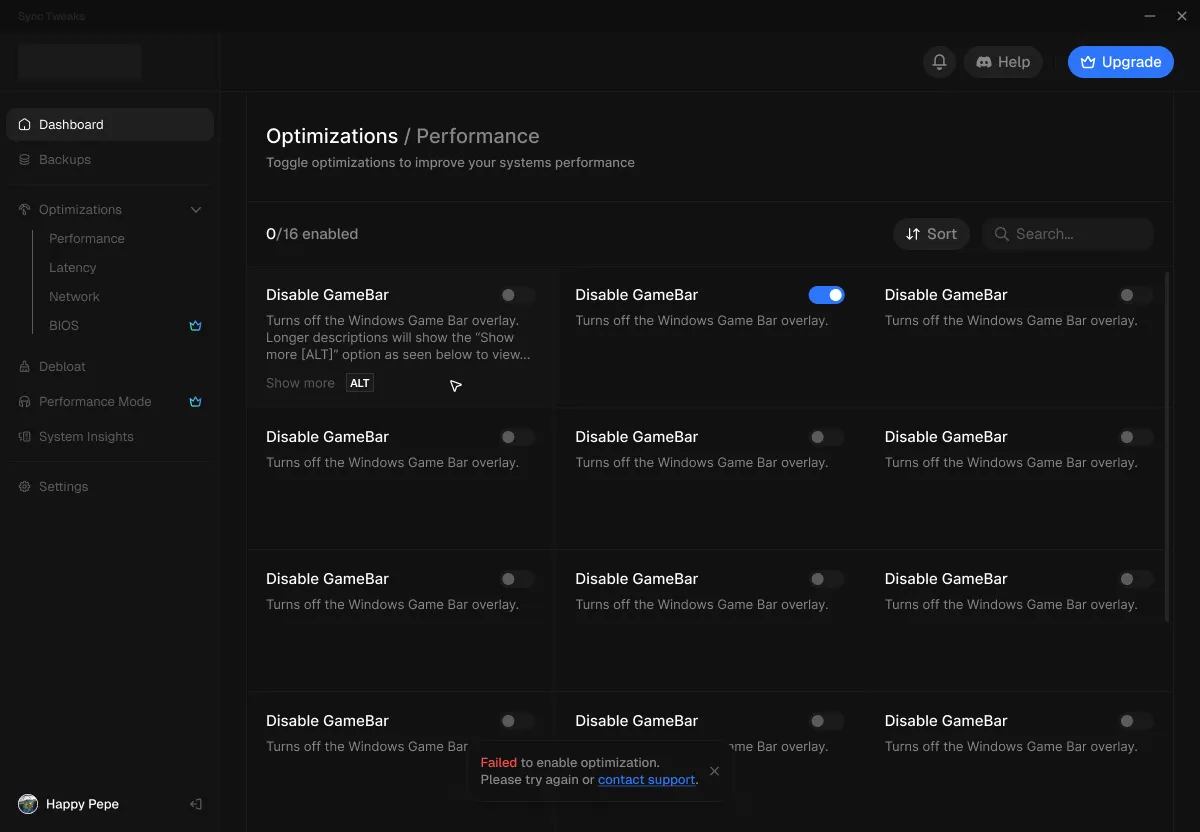Enable the first Disable GameBar optimization

(x=517, y=294)
